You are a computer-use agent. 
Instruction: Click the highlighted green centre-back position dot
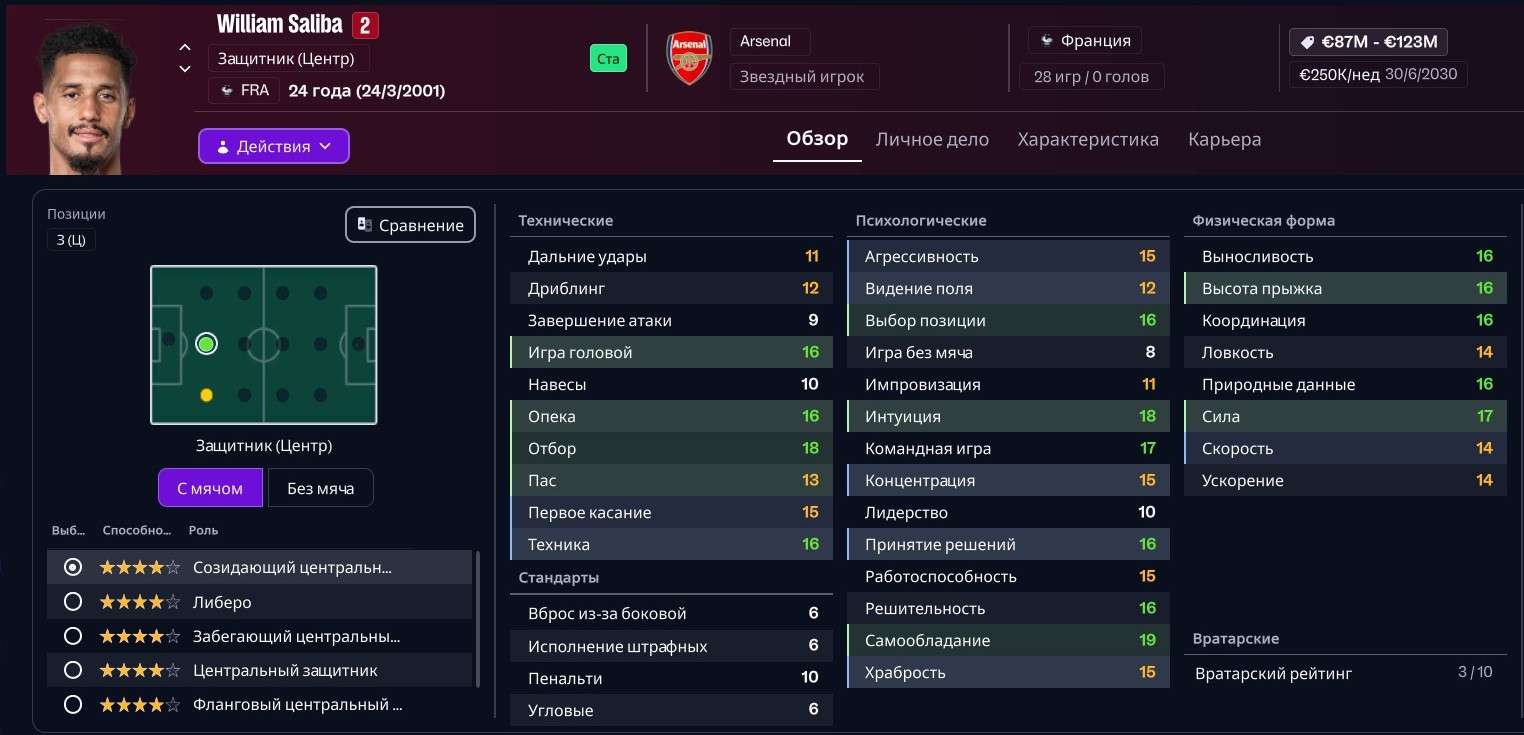click(206, 344)
